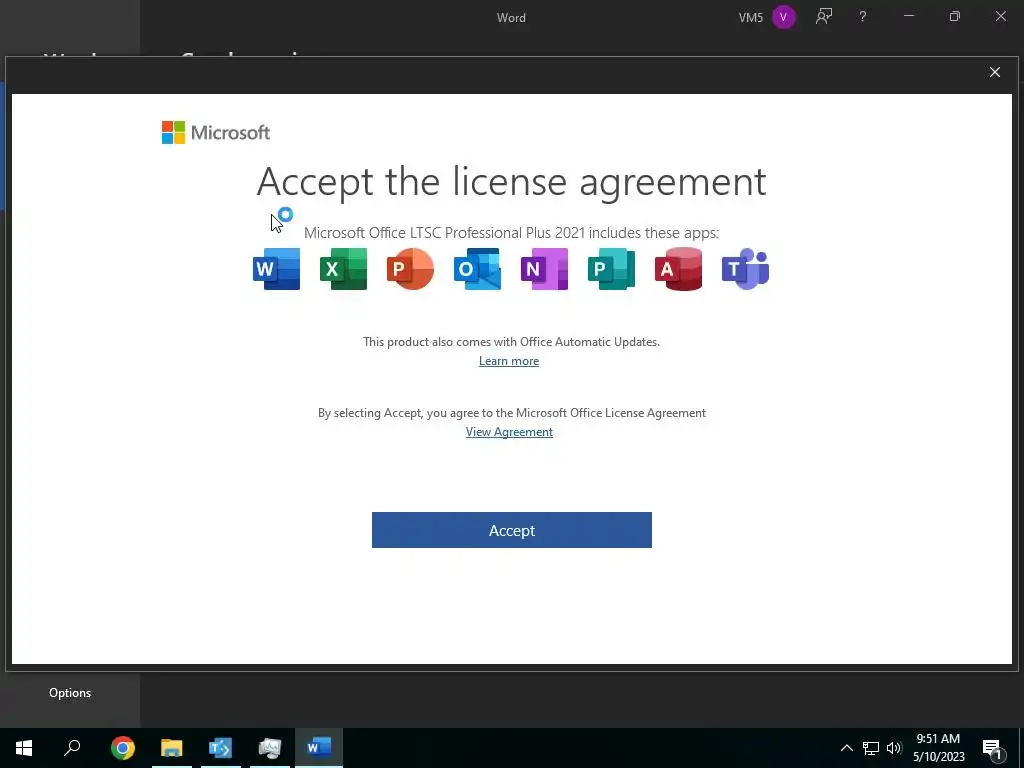Click the Teams app icon
This screenshot has width=1024, height=768.
tap(745, 268)
